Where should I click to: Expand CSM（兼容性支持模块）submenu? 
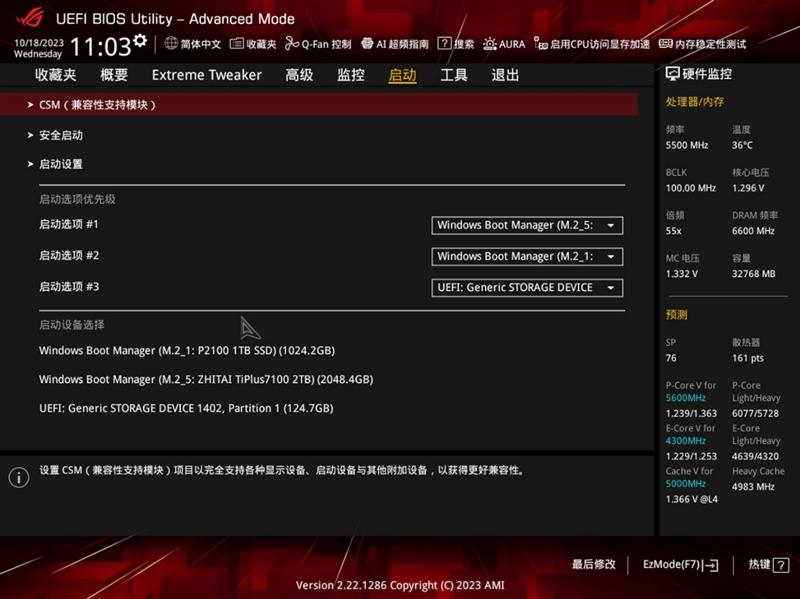point(319,105)
